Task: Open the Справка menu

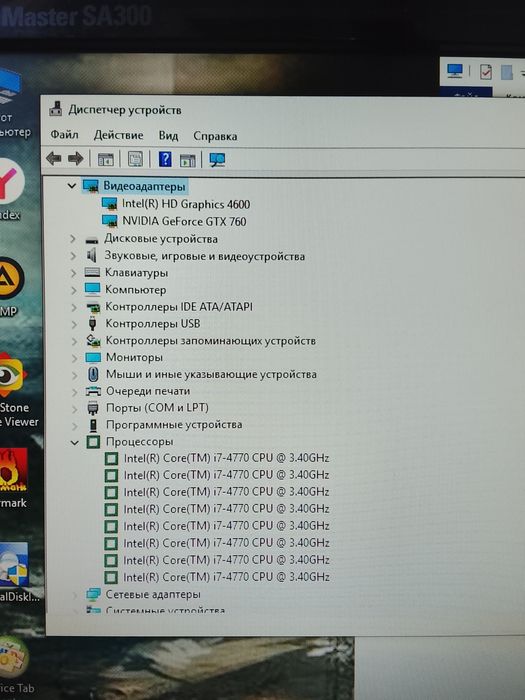Action: coord(215,136)
